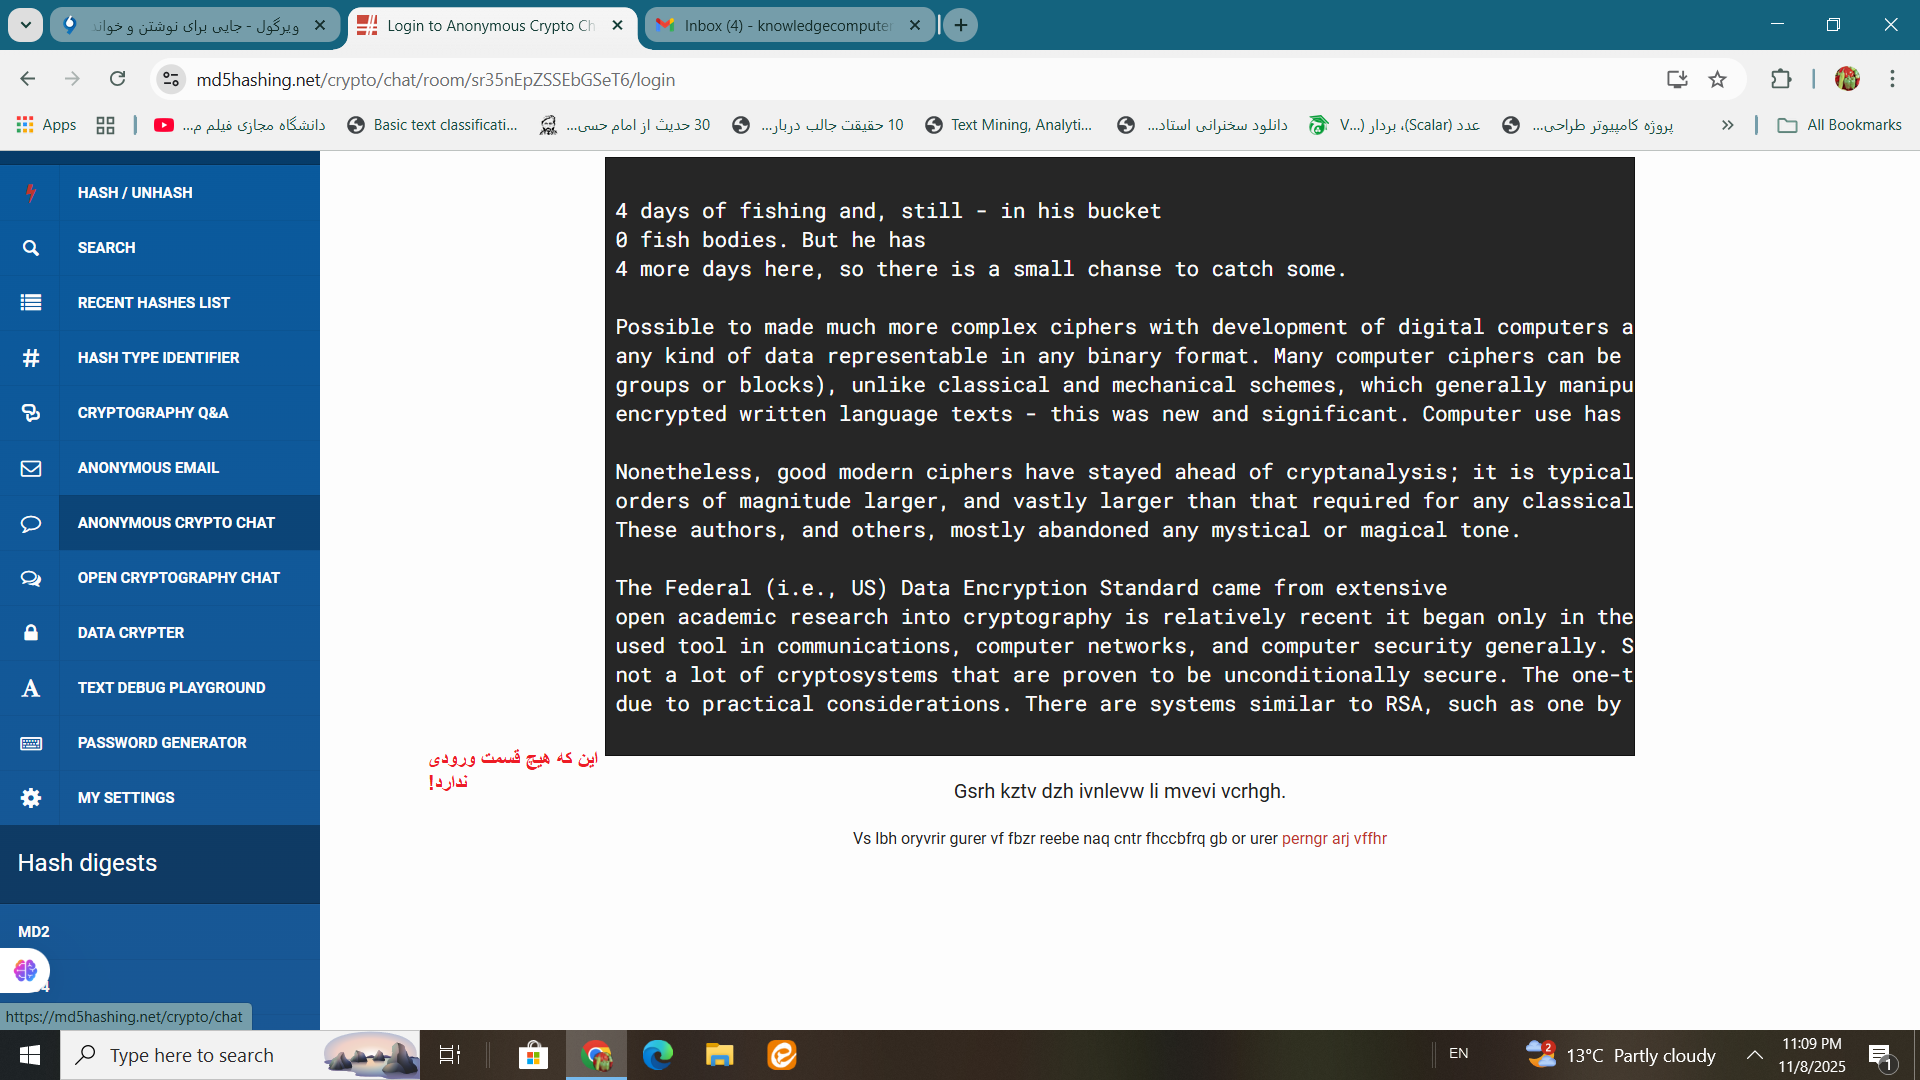Open My Settings gear icon
The width and height of the screenshot is (1920, 1080).
click(x=31, y=798)
